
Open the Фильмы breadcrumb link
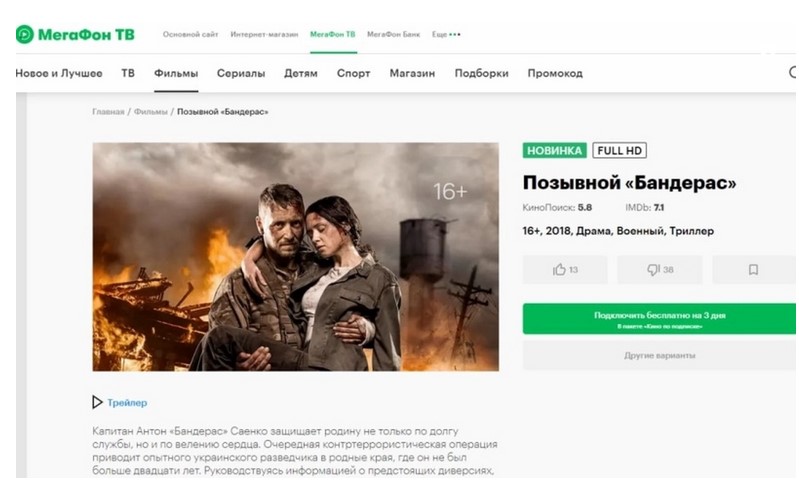(x=150, y=112)
